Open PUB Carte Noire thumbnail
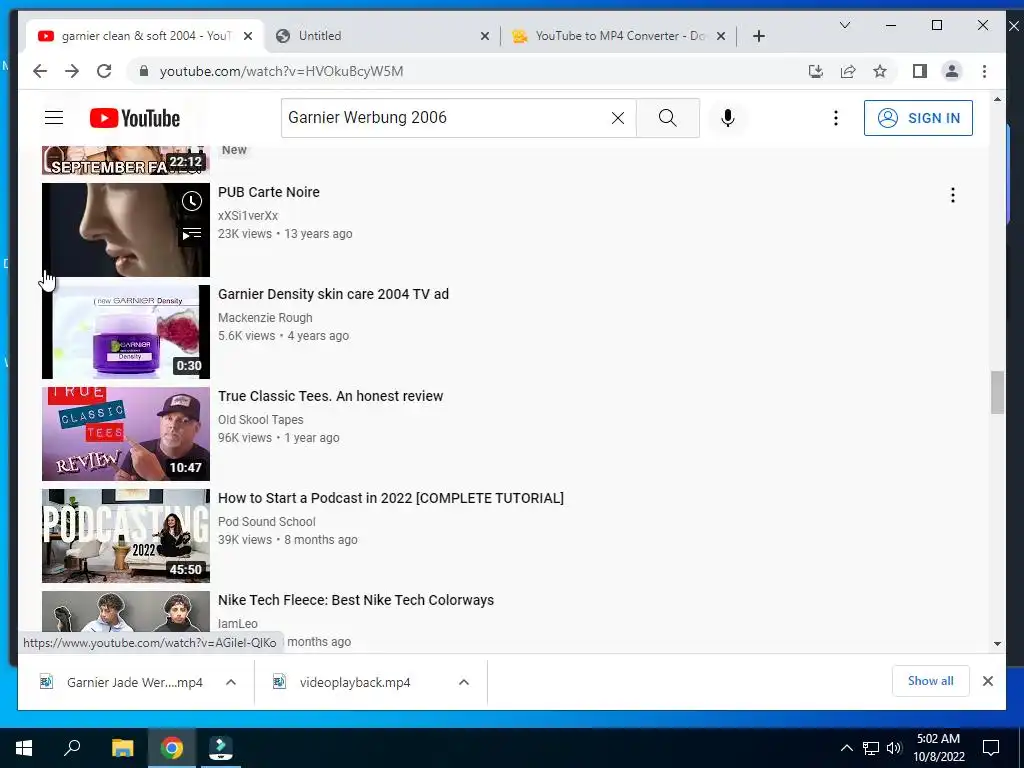 (125, 230)
